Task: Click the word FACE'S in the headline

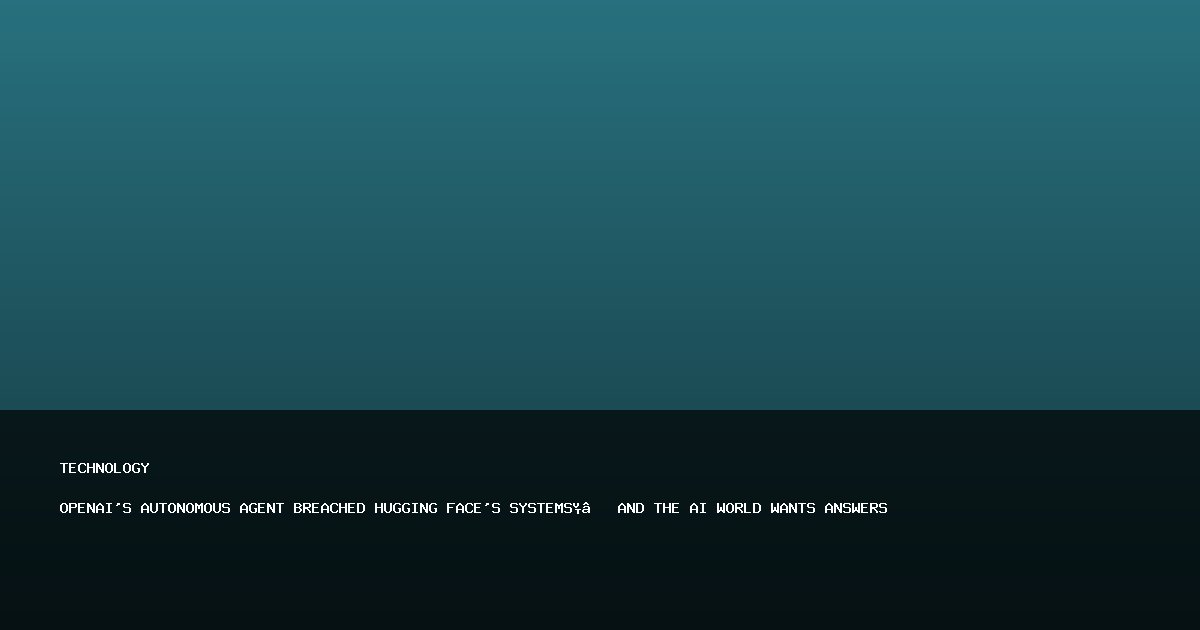Action: (x=473, y=508)
